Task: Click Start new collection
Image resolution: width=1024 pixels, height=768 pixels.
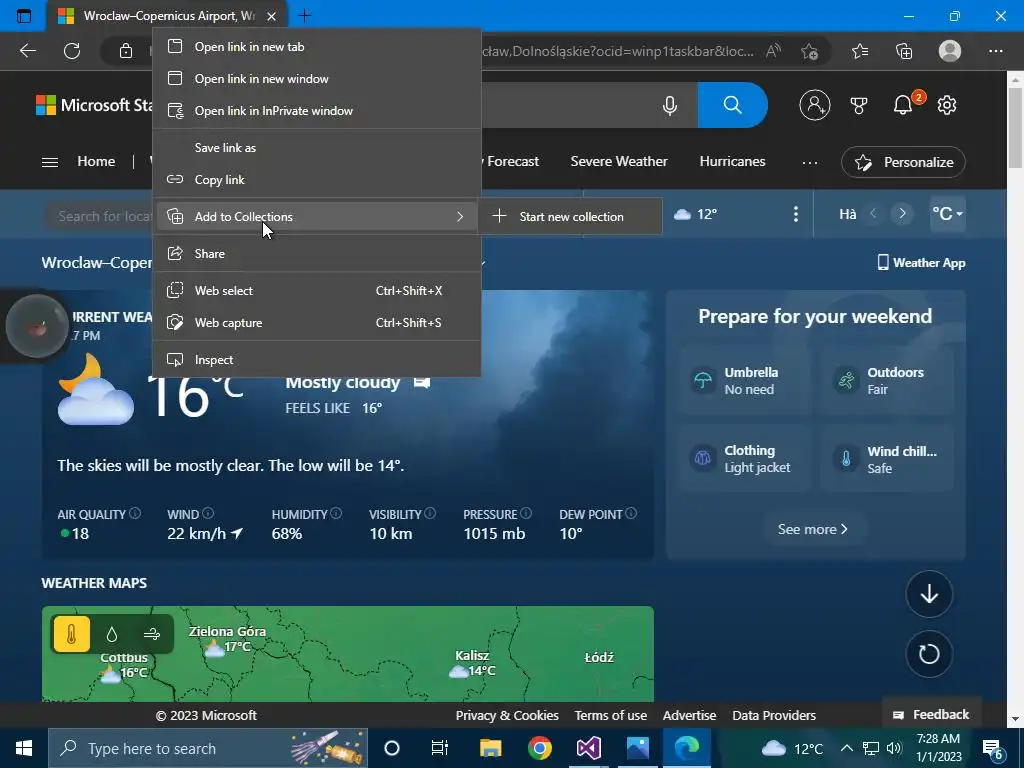Action: click(x=570, y=216)
